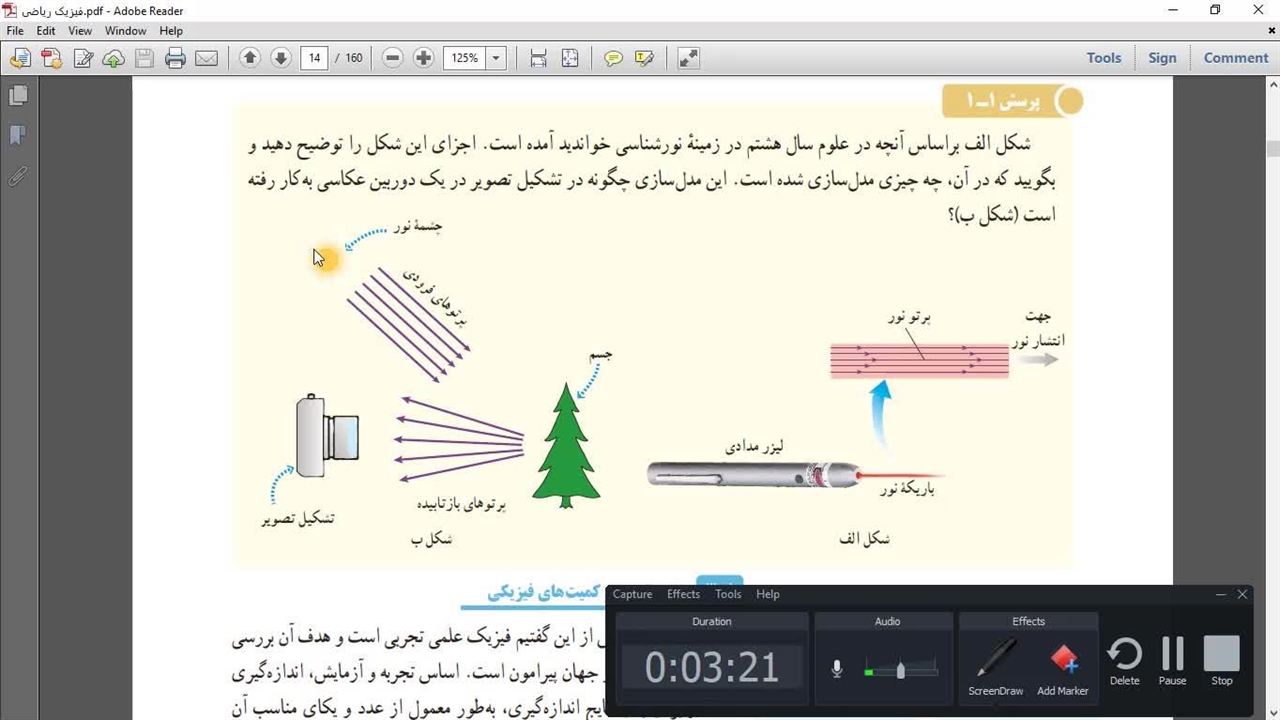The height and width of the screenshot is (720, 1280).
Task: Click the Print file icon
Action: (x=175, y=58)
